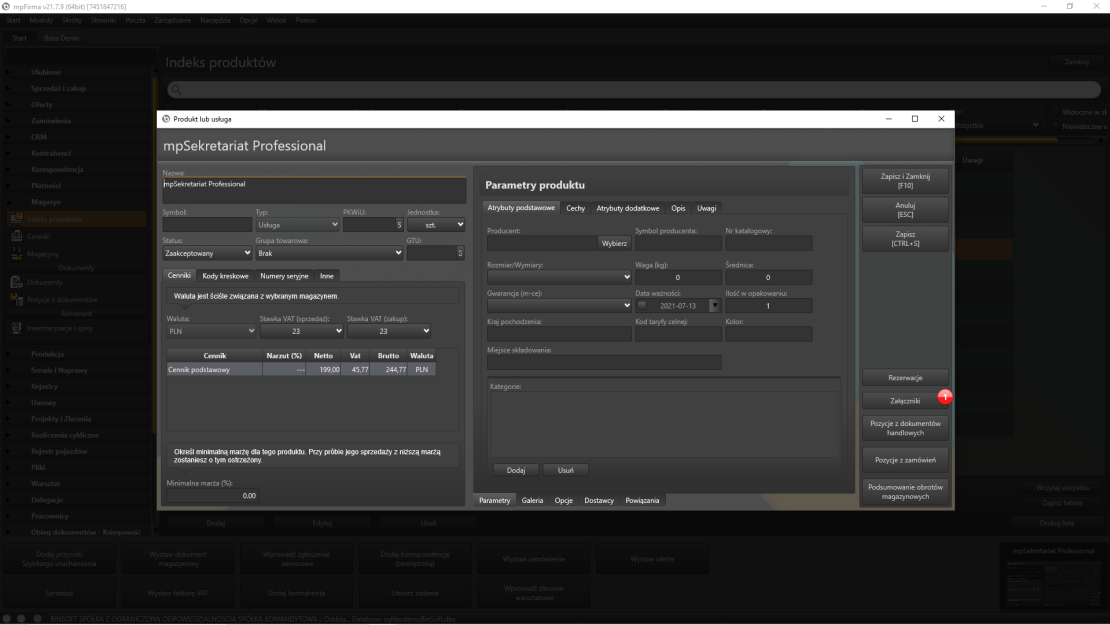Image resolution: width=1110 pixels, height=625 pixels.
Task: Click the product thumbnail preview in background
Action: (x=1053, y=583)
